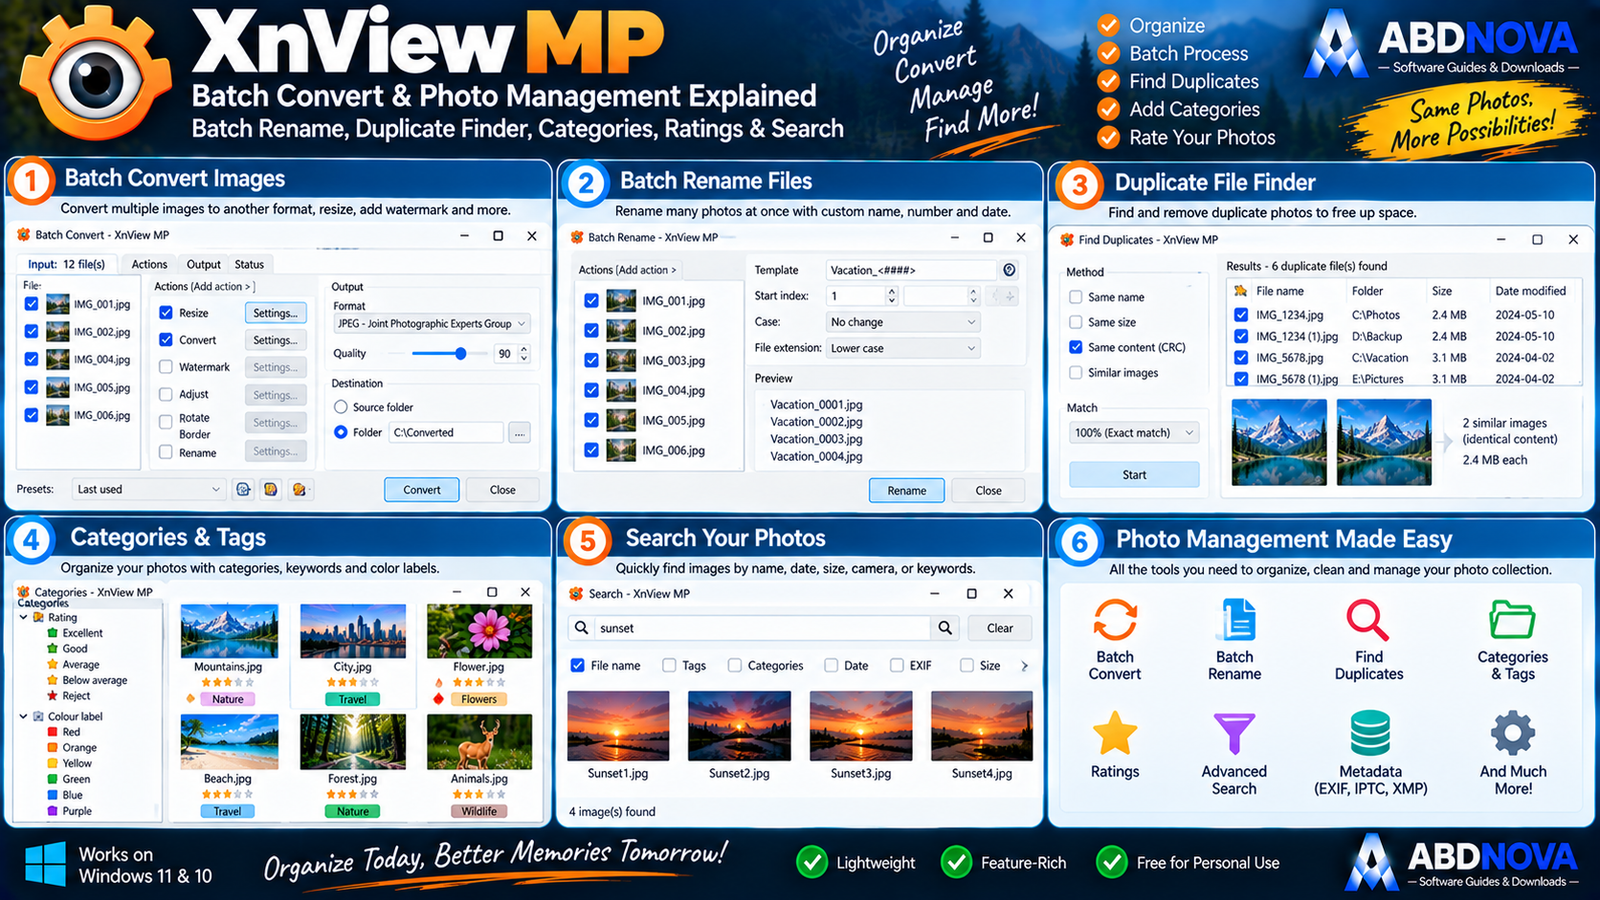Click the And Much More gear icon

[1513, 733]
